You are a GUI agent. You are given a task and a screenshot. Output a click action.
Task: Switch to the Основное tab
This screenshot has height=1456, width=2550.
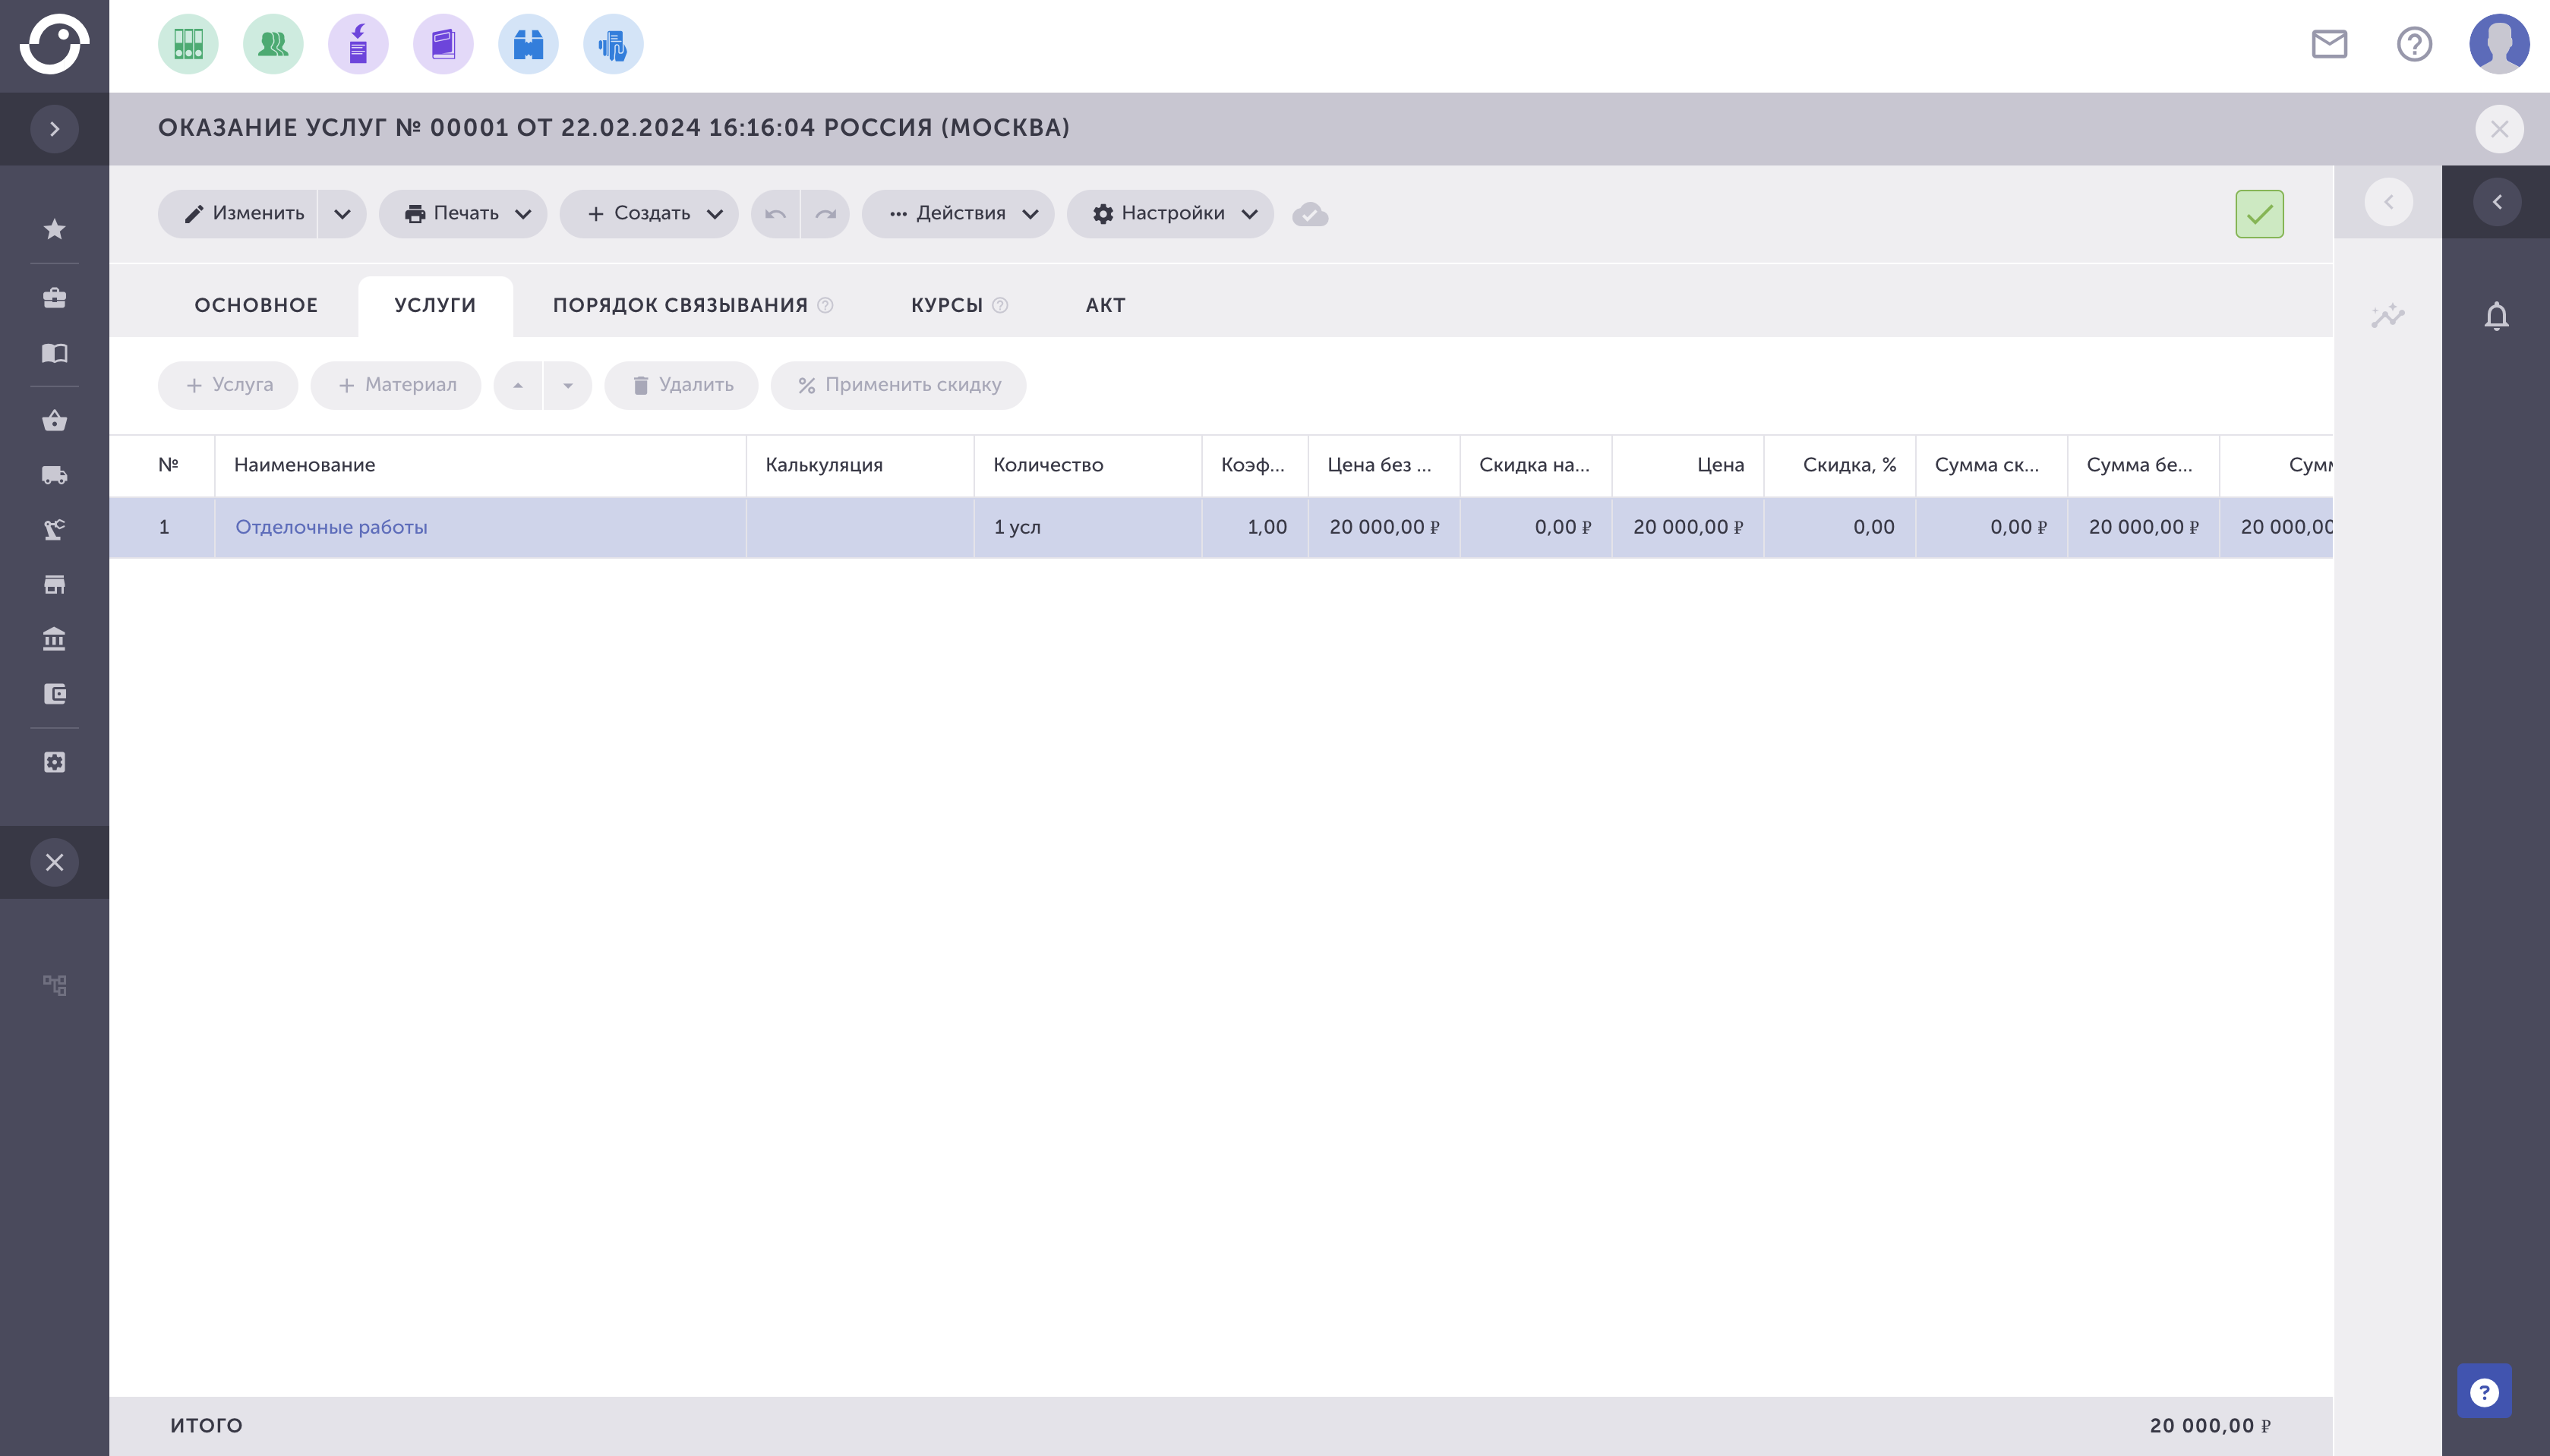pos(256,306)
